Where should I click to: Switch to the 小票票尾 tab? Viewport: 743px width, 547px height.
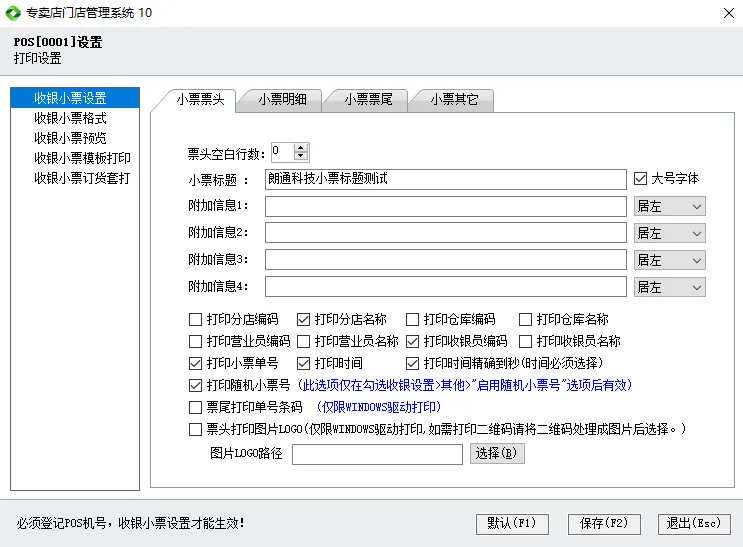[367, 100]
